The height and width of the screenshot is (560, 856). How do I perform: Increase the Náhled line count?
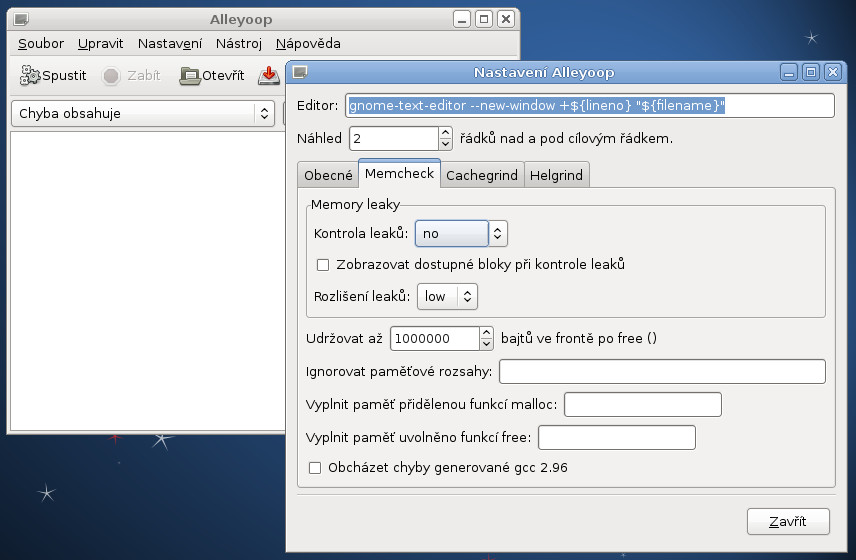point(445,133)
